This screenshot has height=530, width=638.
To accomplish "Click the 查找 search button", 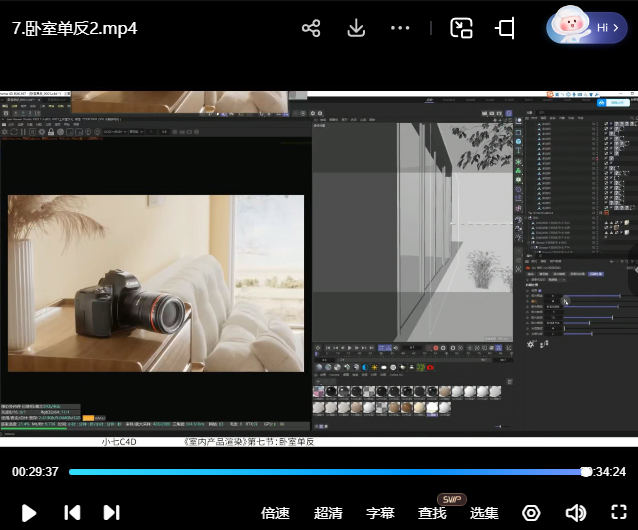I will click(432, 513).
